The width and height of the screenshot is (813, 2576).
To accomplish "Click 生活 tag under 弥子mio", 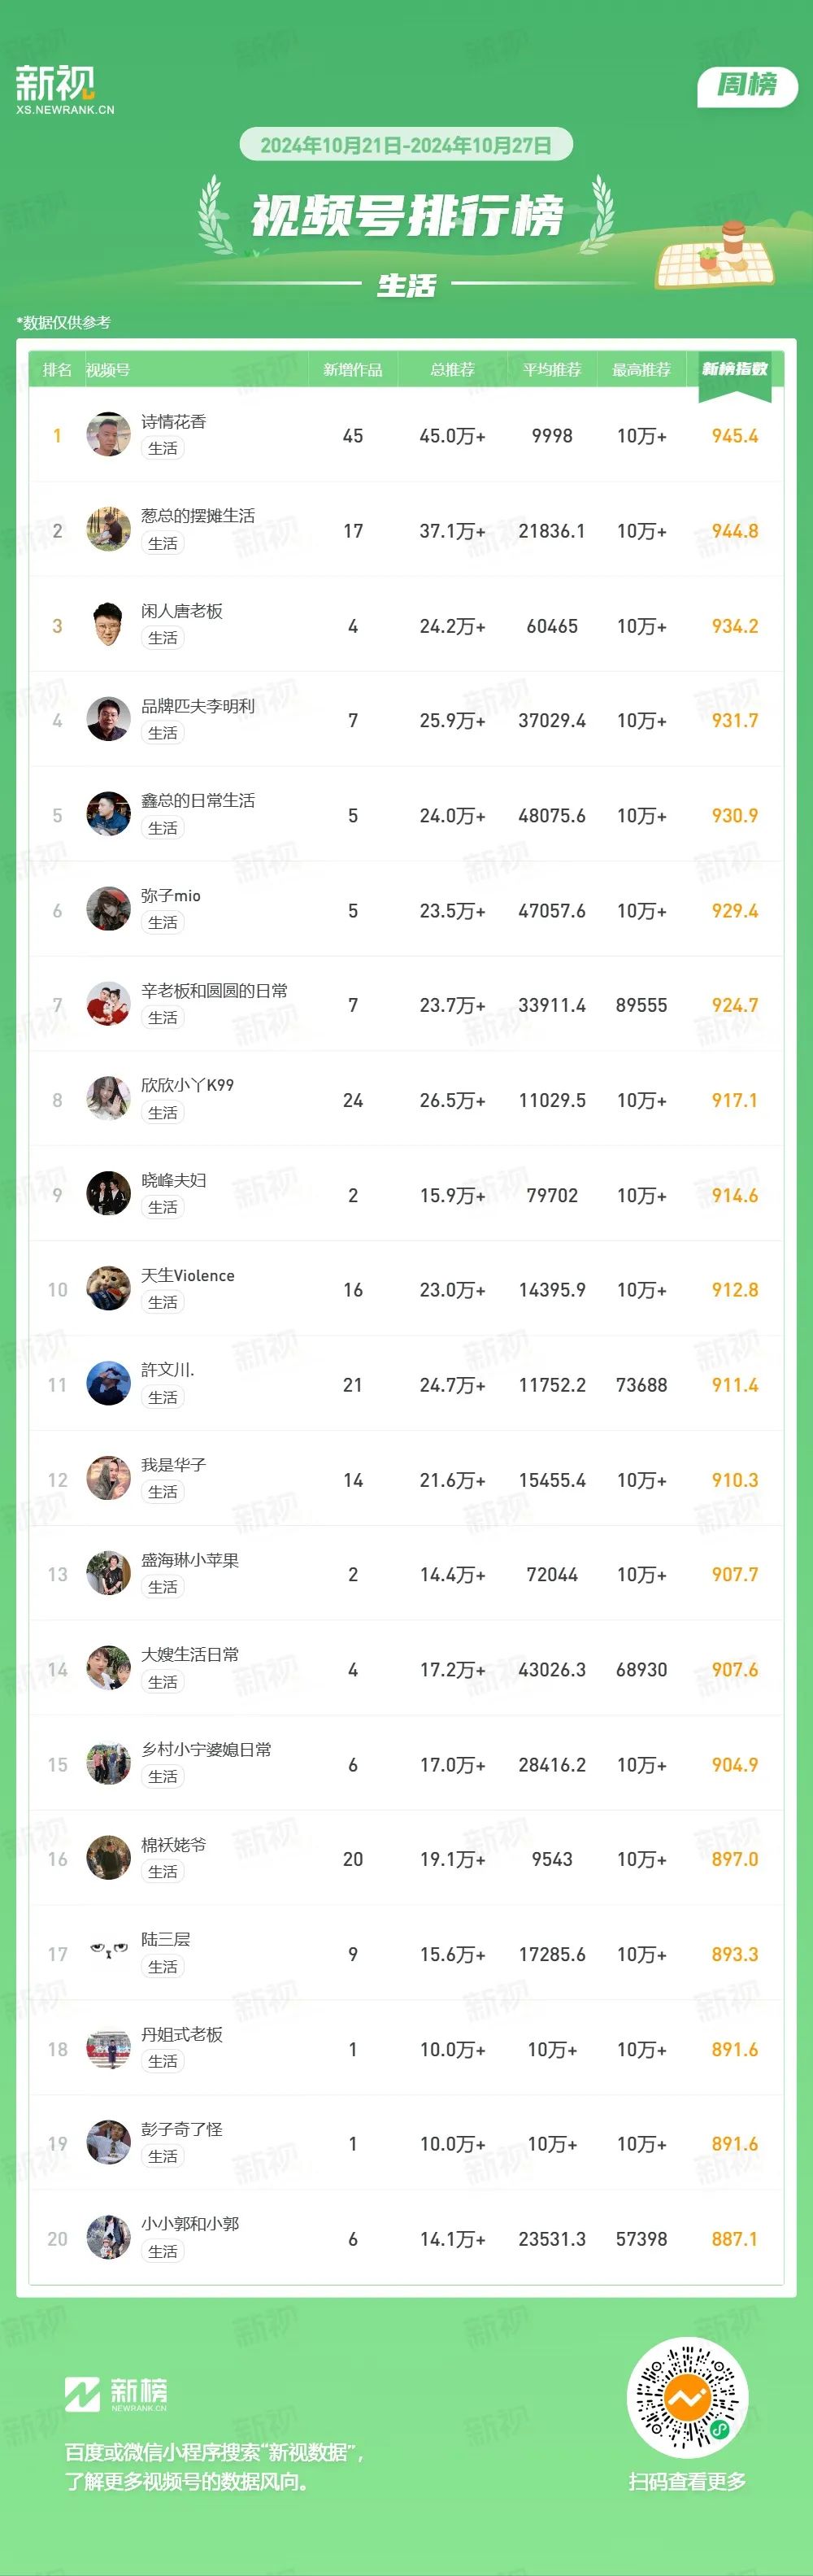I will [162, 923].
